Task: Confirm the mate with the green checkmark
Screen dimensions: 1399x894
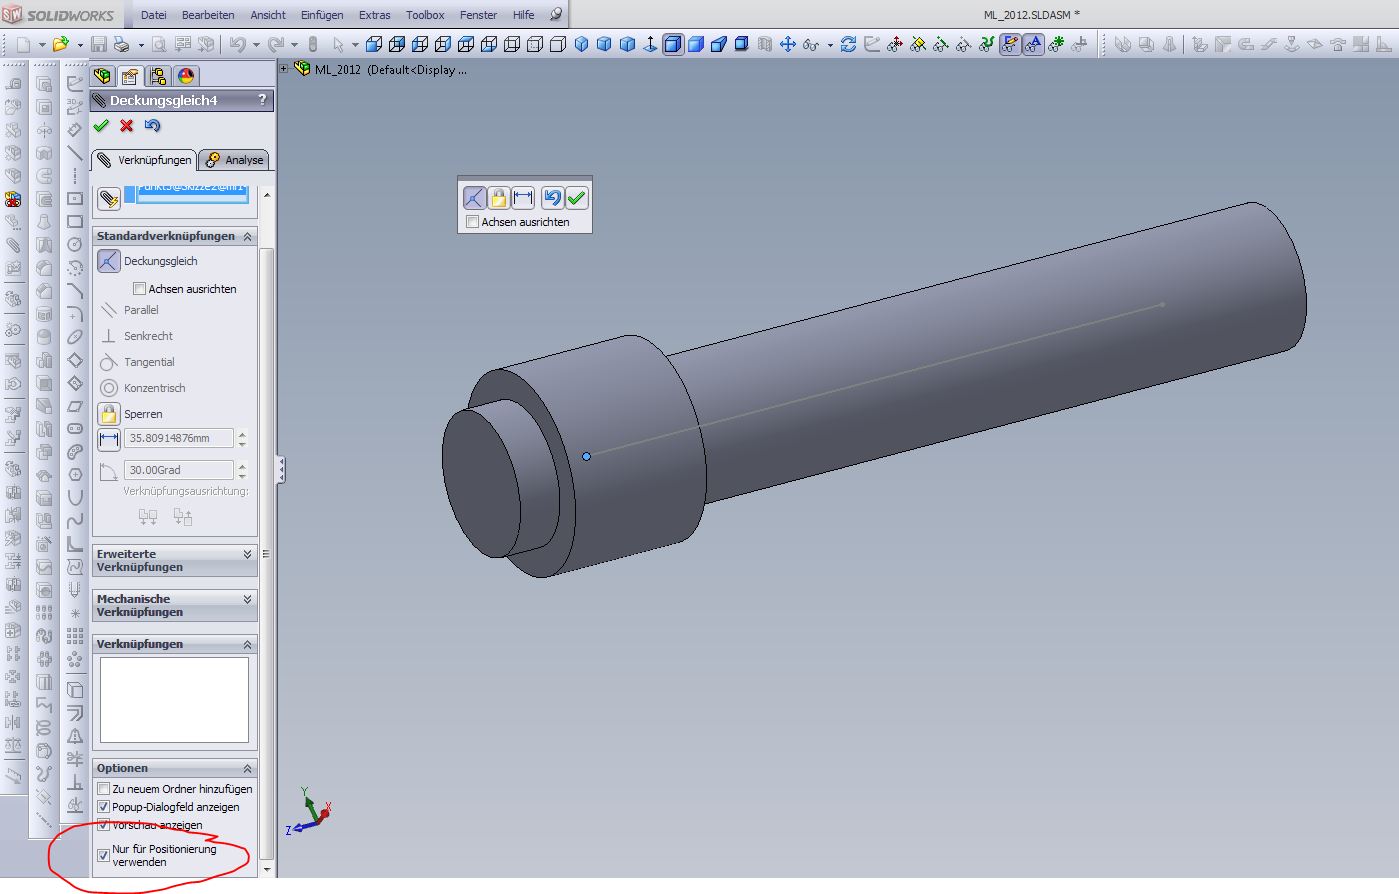Action: (x=101, y=126)
